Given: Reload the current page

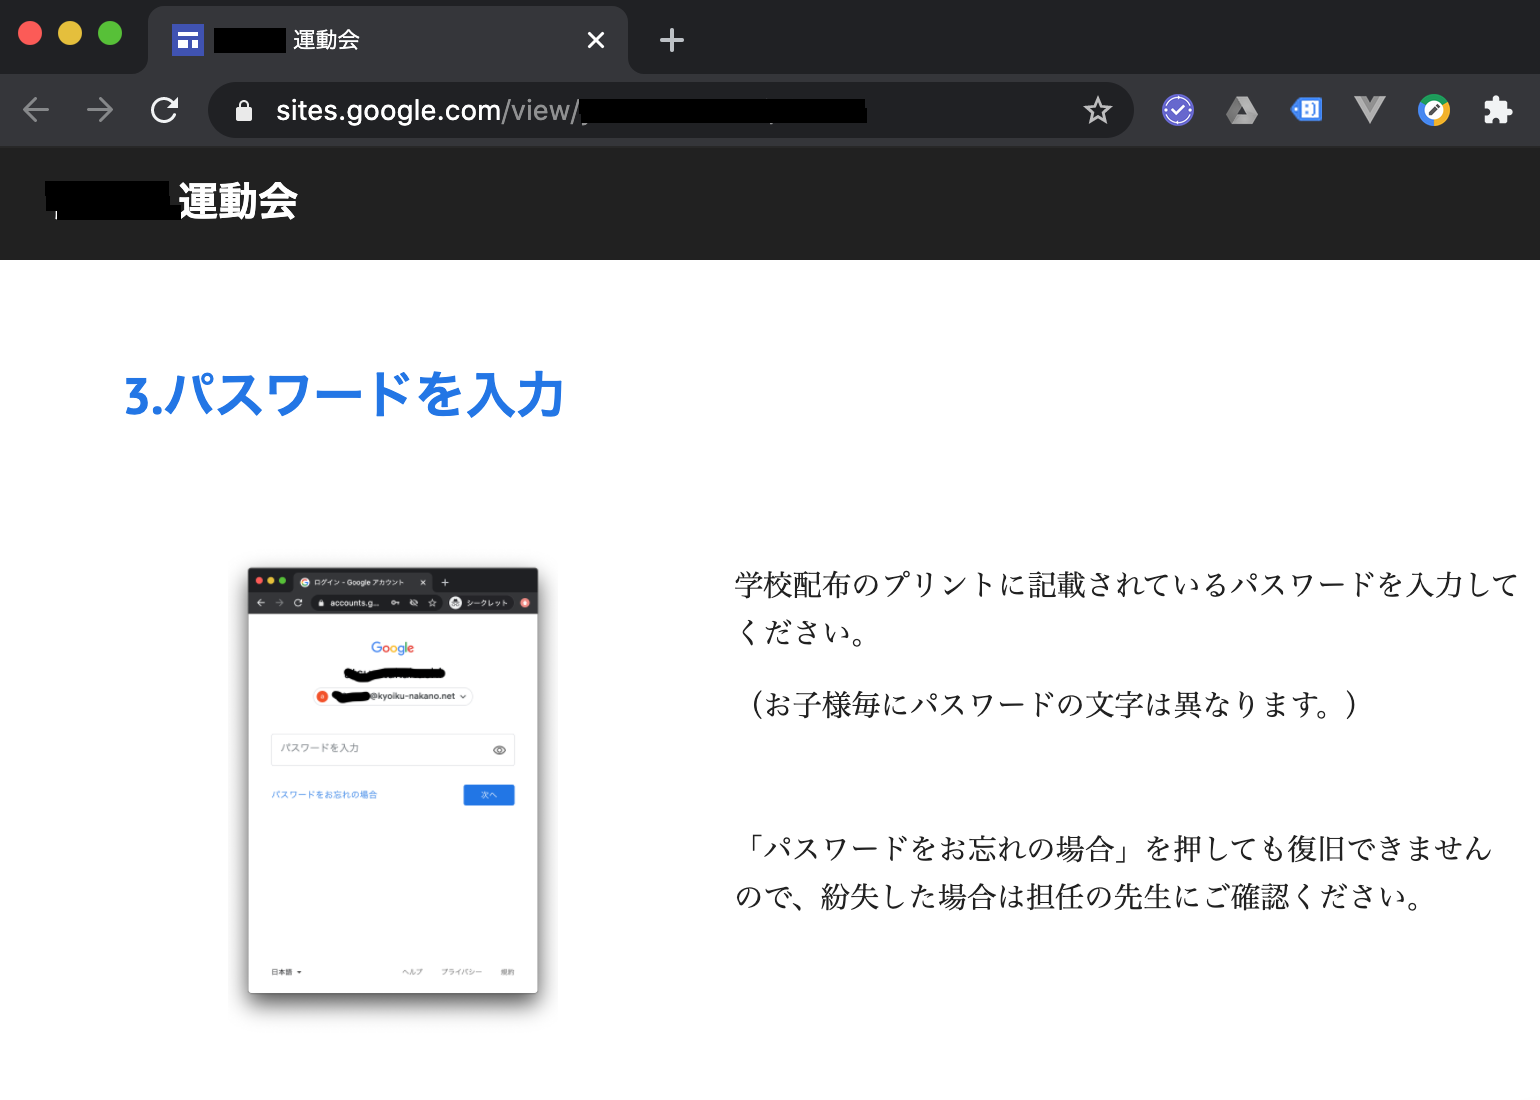Looking at the screenshot, I should click(x=164, y=110).
